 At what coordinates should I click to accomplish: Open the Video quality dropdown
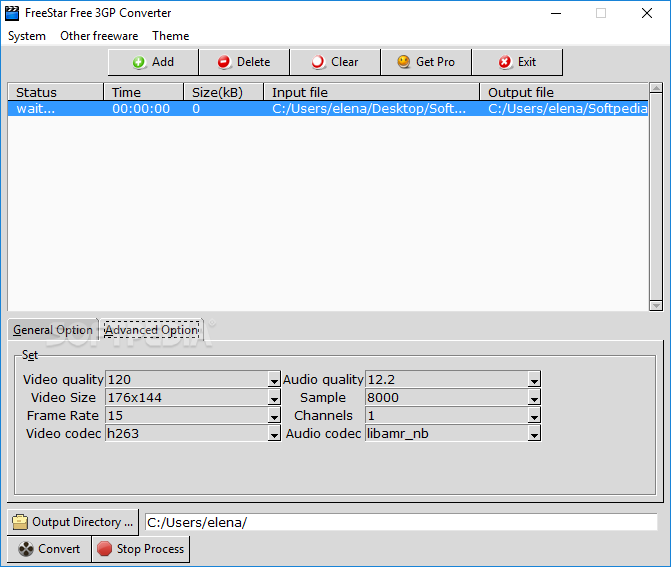274,380
